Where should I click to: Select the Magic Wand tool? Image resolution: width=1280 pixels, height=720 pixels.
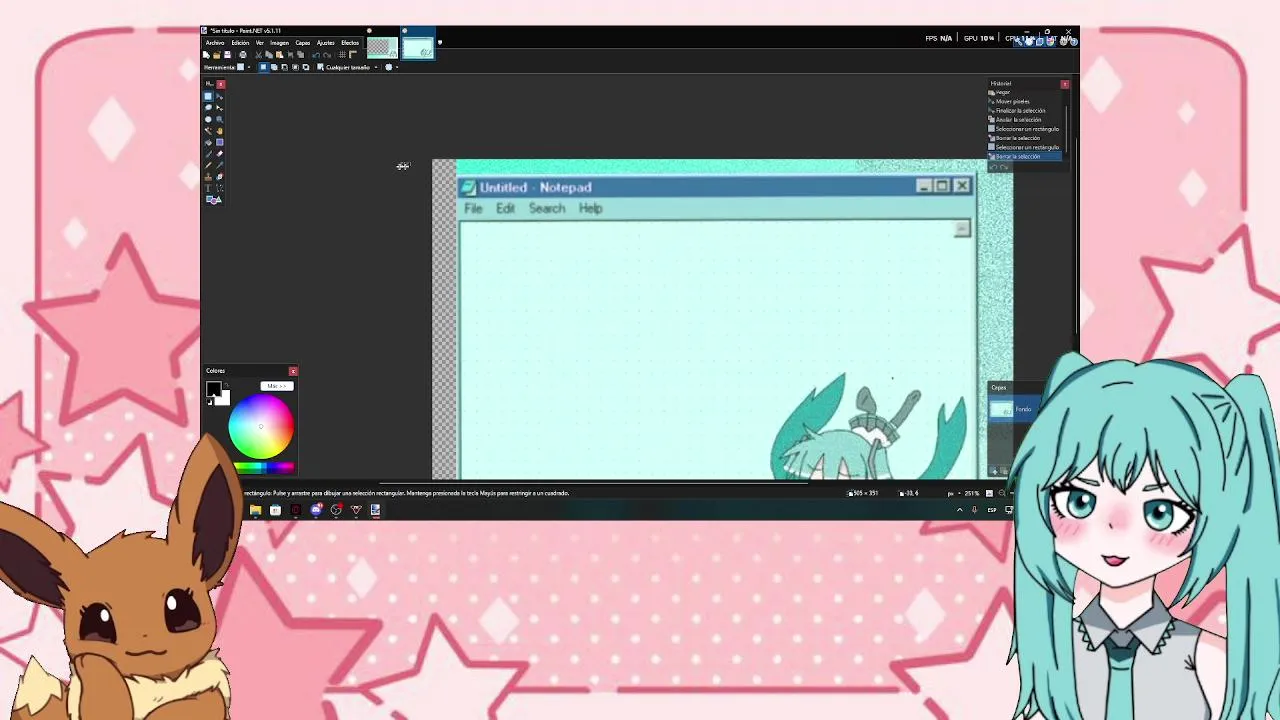pos(208,131)
